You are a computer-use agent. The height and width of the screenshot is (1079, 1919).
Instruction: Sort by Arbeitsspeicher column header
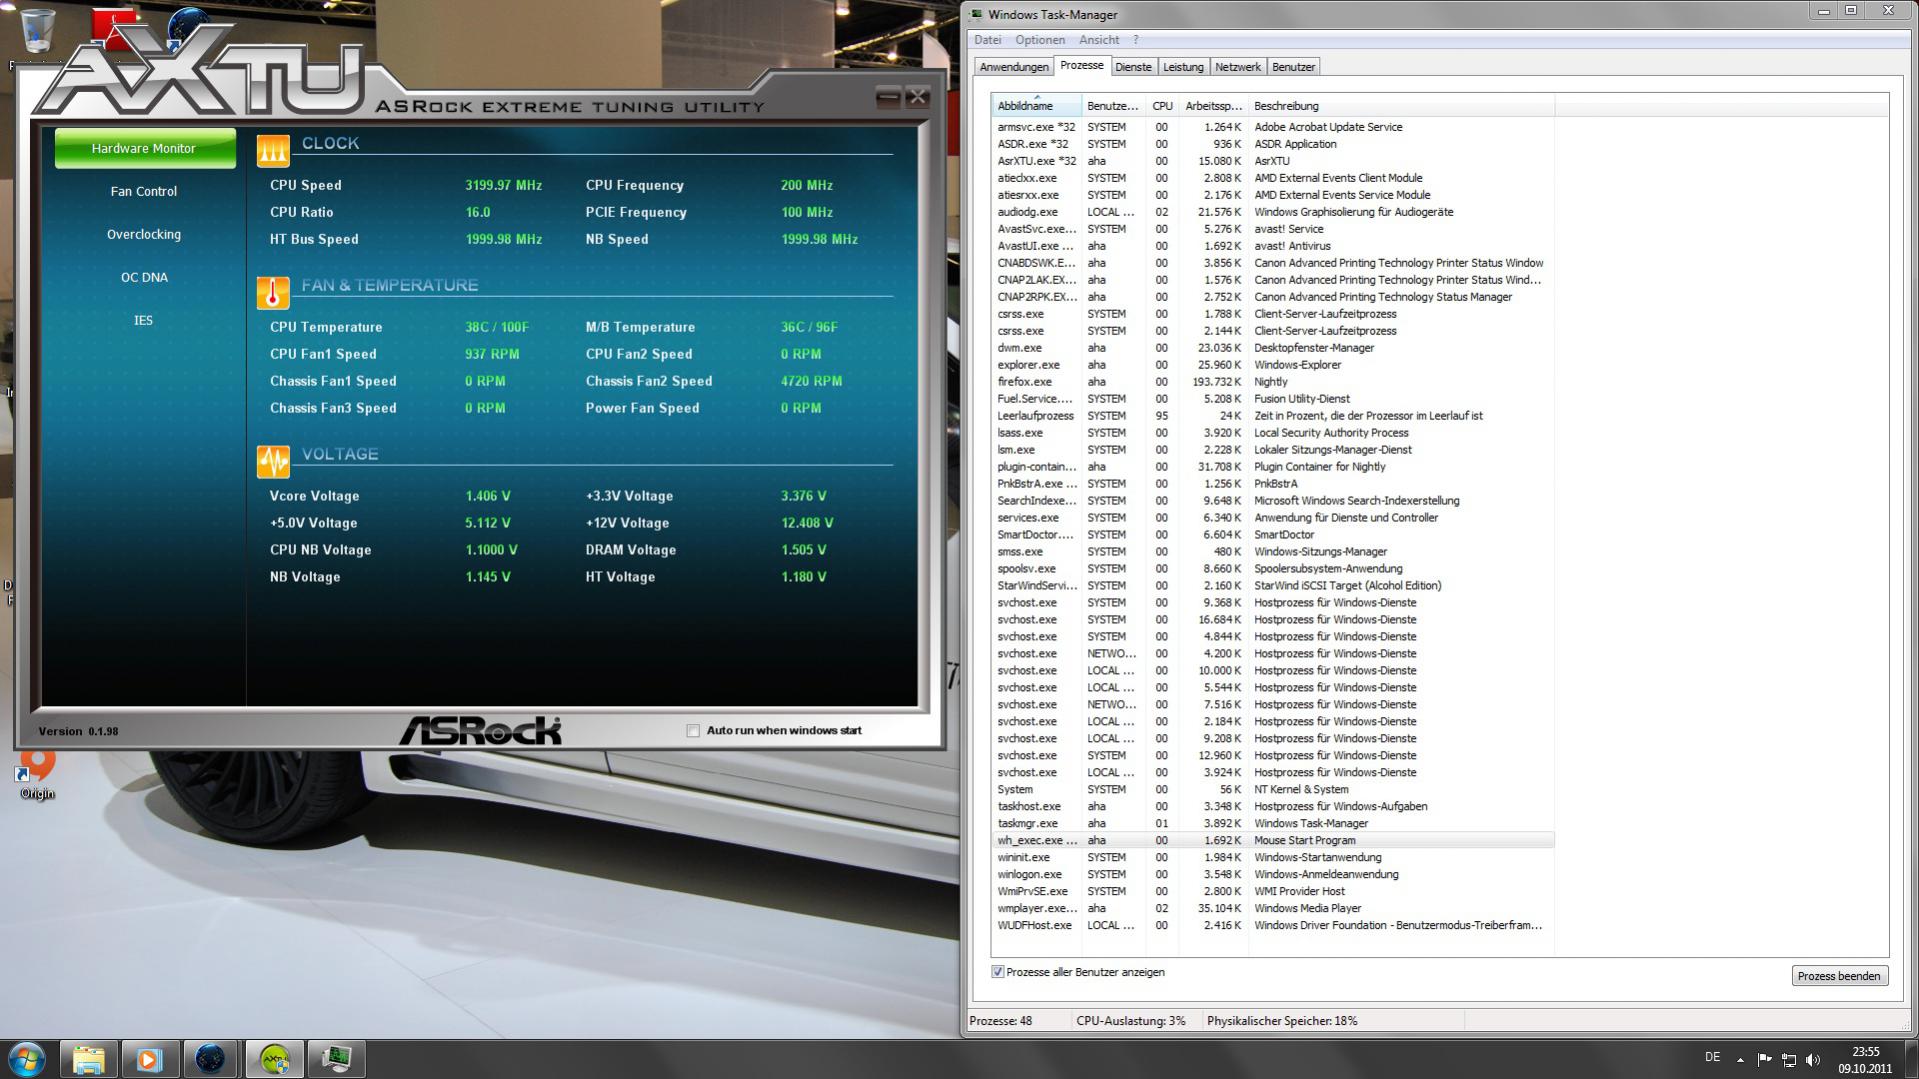click(x=1213, y=106)
